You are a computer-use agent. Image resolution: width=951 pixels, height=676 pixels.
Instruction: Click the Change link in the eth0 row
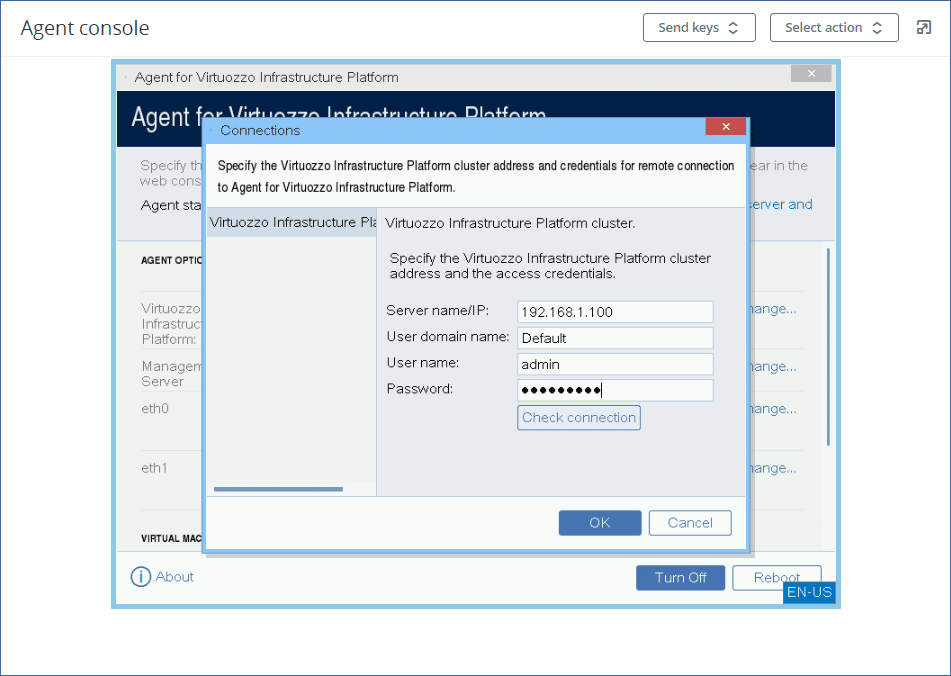click(x=774, y=409)
